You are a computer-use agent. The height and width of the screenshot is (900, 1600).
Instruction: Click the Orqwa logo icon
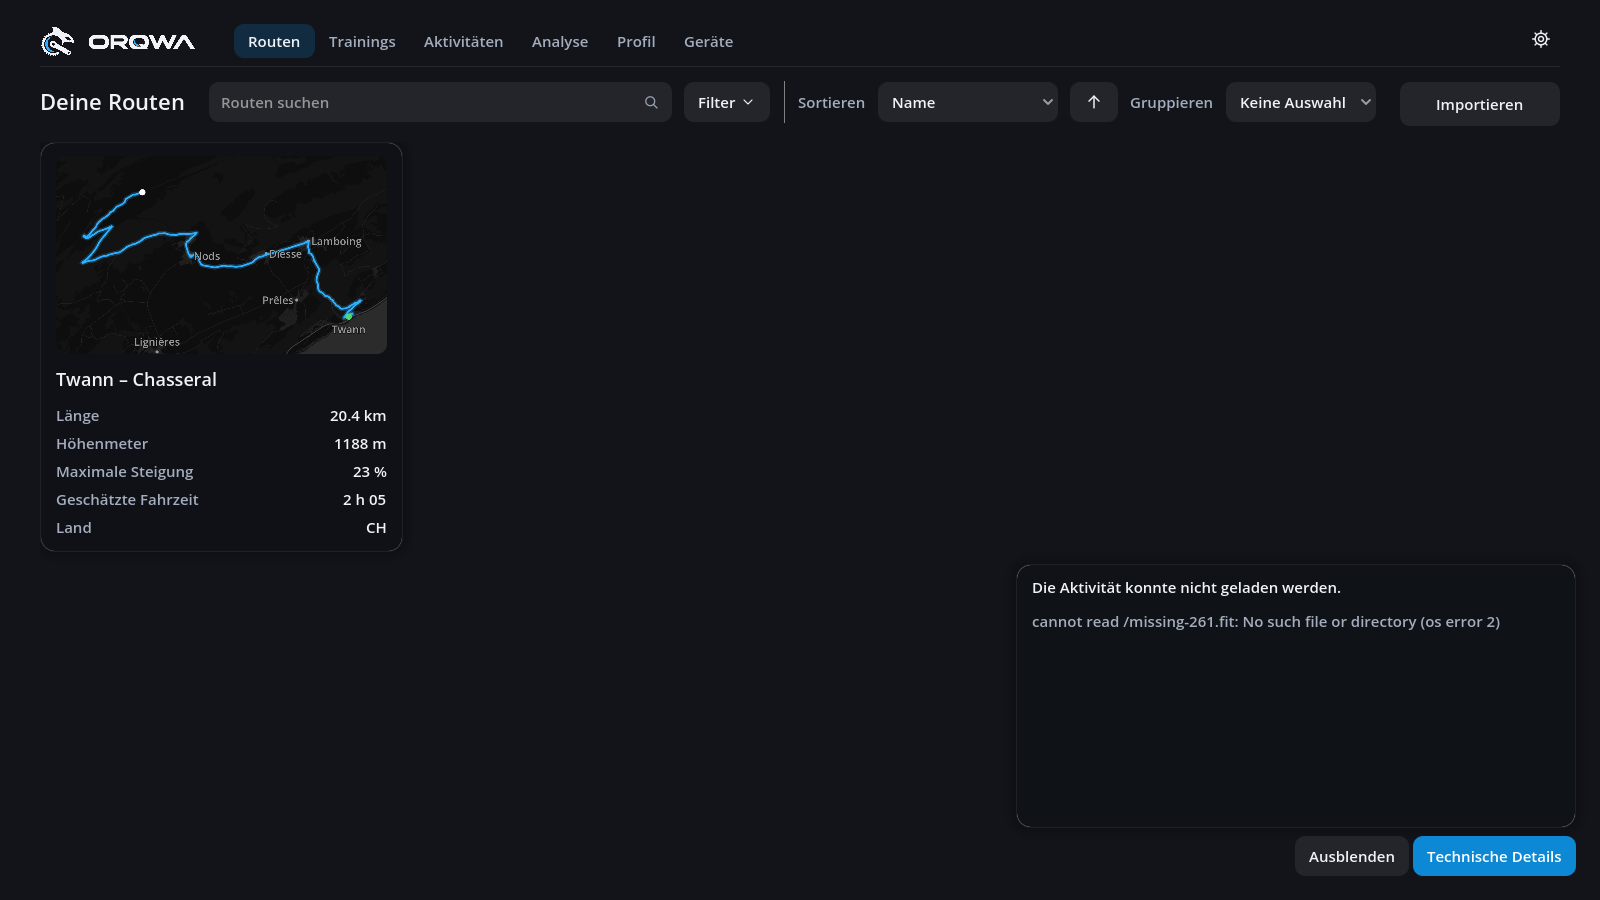[58, 41]
